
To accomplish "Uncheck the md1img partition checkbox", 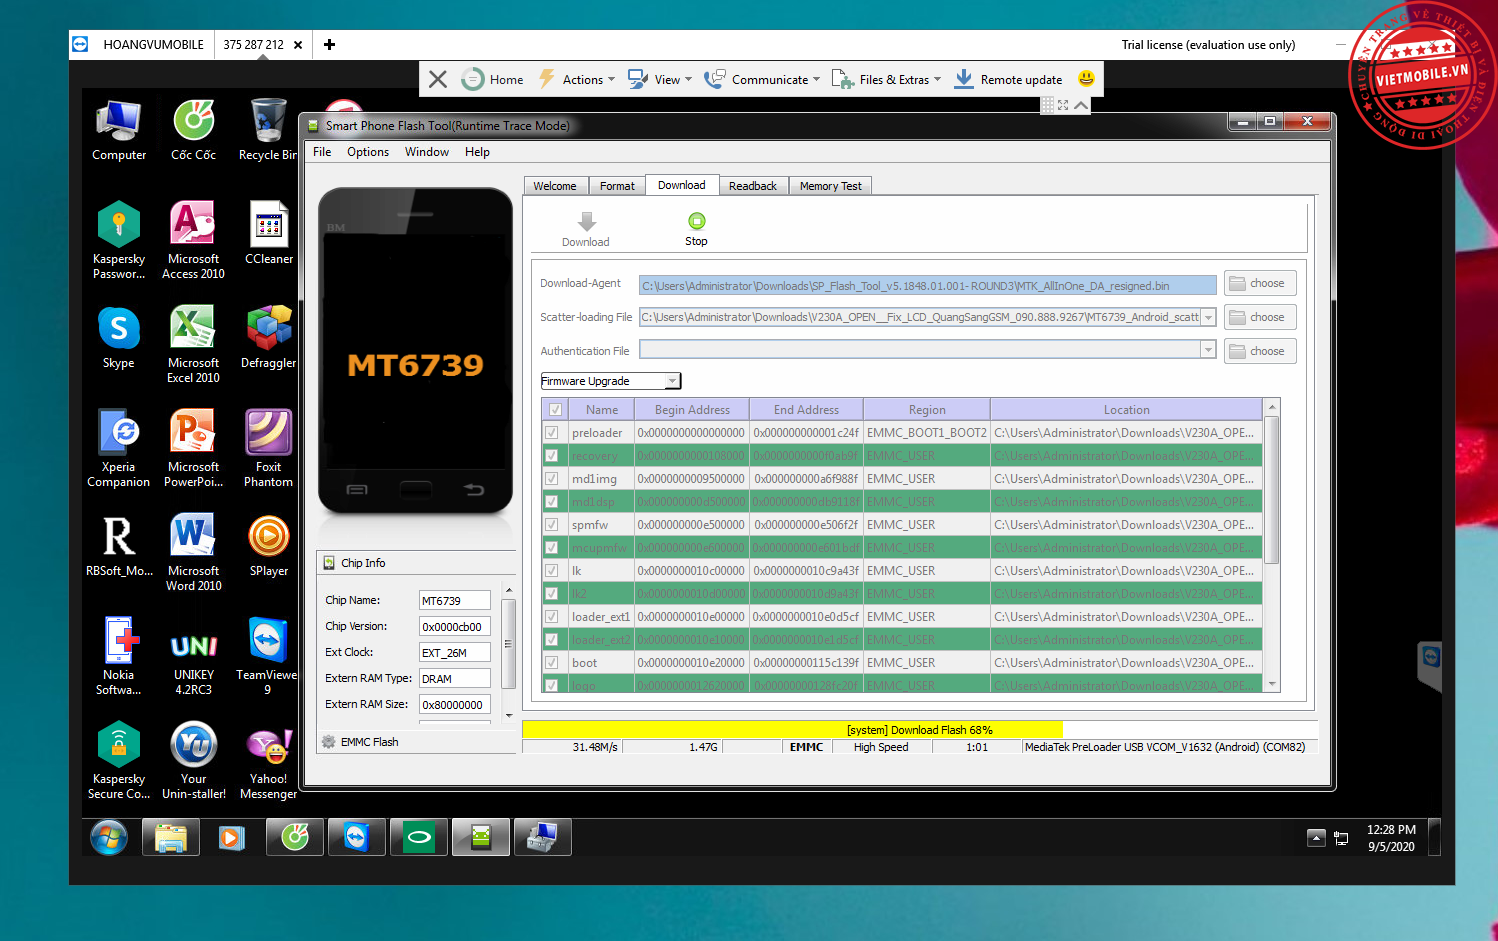I will (551, 479).
